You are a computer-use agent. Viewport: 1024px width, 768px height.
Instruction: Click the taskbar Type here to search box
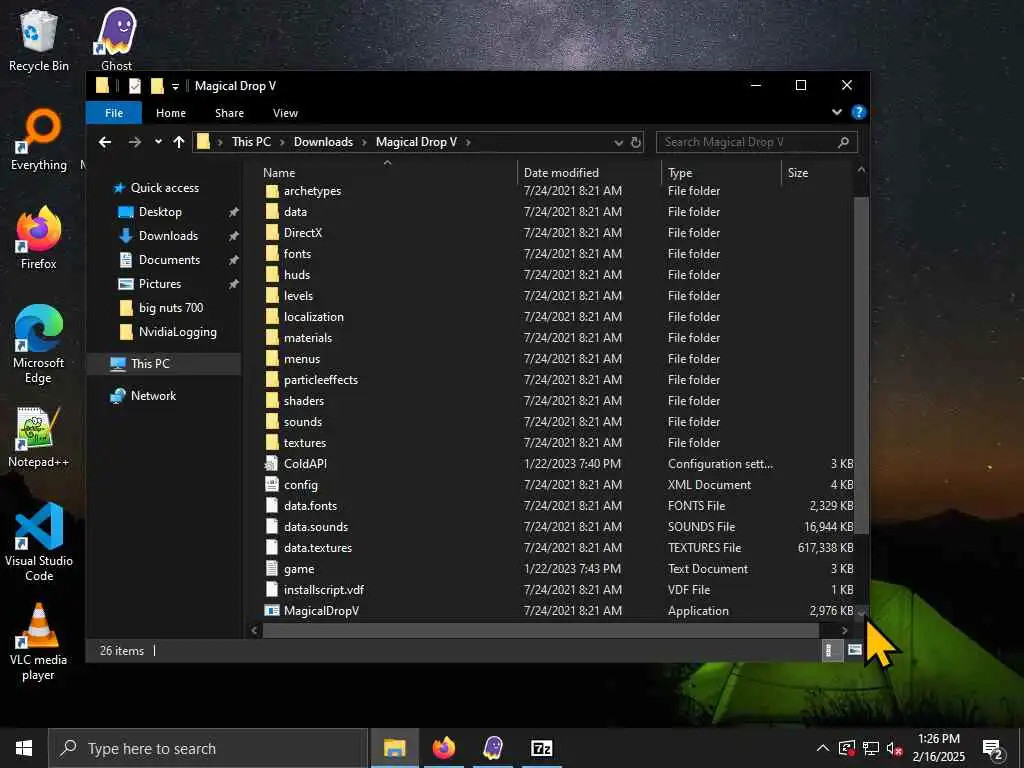click(x=208, y=748)
